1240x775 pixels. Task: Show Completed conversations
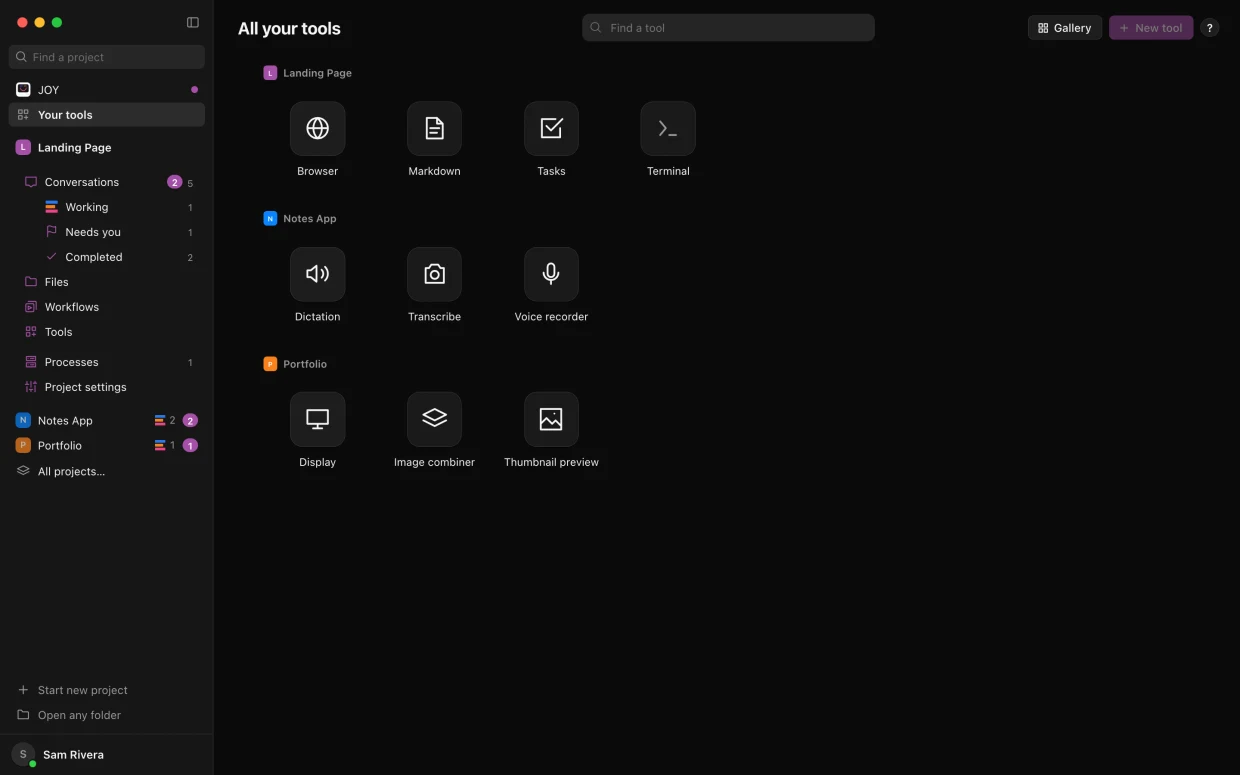pos(118,257)
